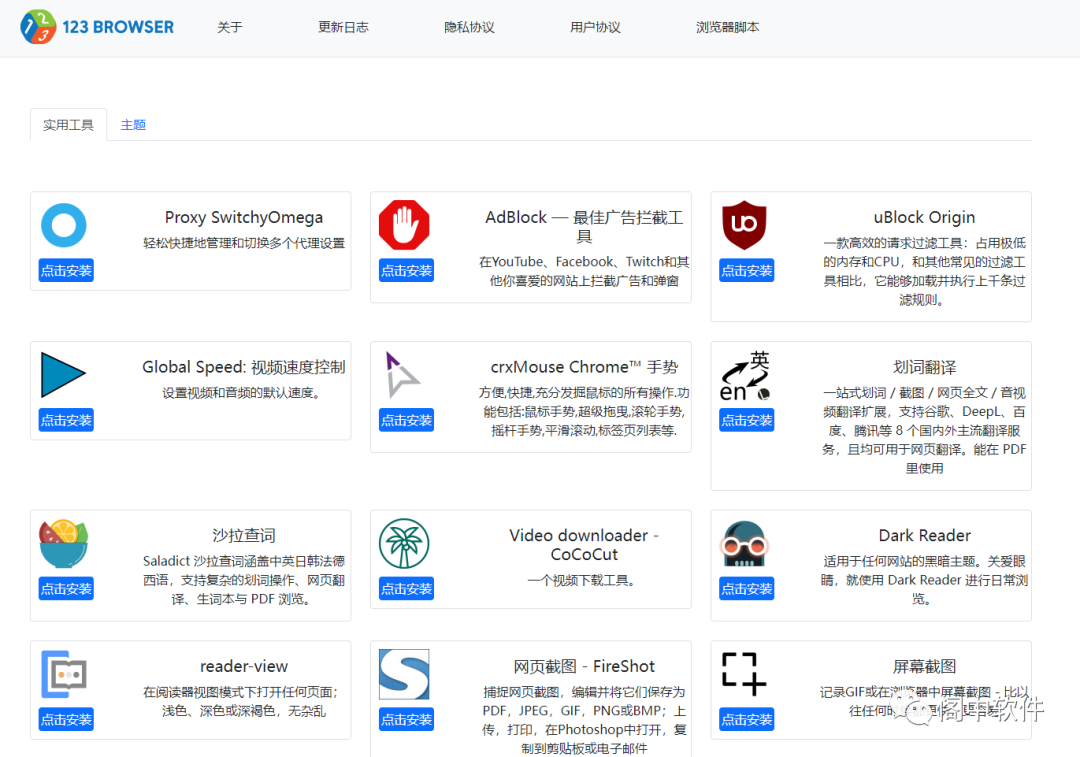
Task: Install crxMouse via its 点击安装 button
Action: pyautogui.click(x=406, y=419)
